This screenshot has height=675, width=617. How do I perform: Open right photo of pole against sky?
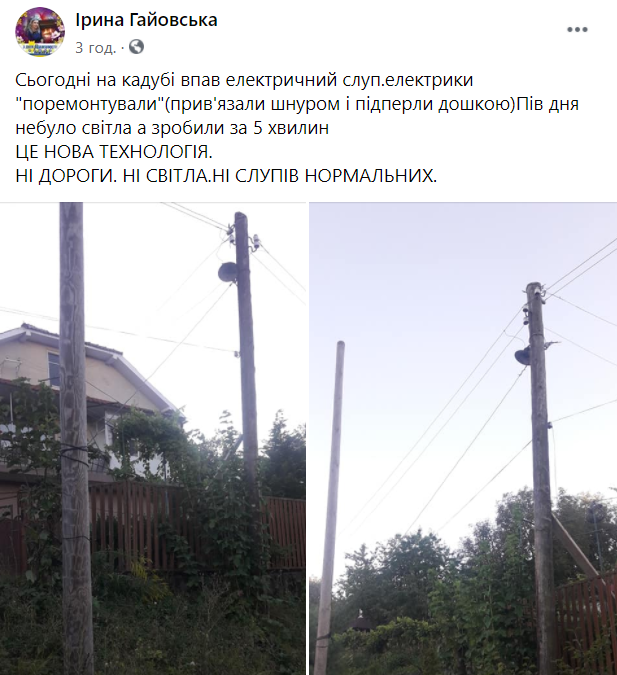point(463,438)
